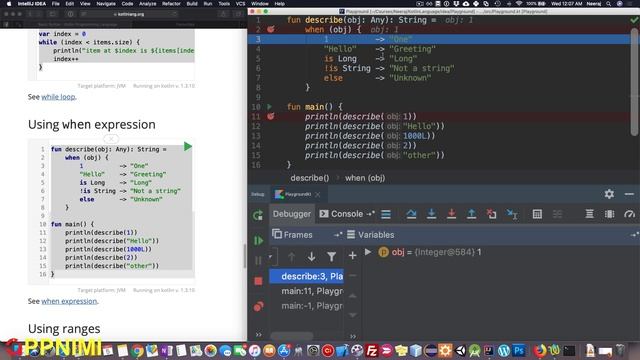Click the 'describe()' breadcrumb
Screen dimensions: 640x360
[x=310, y=178]
